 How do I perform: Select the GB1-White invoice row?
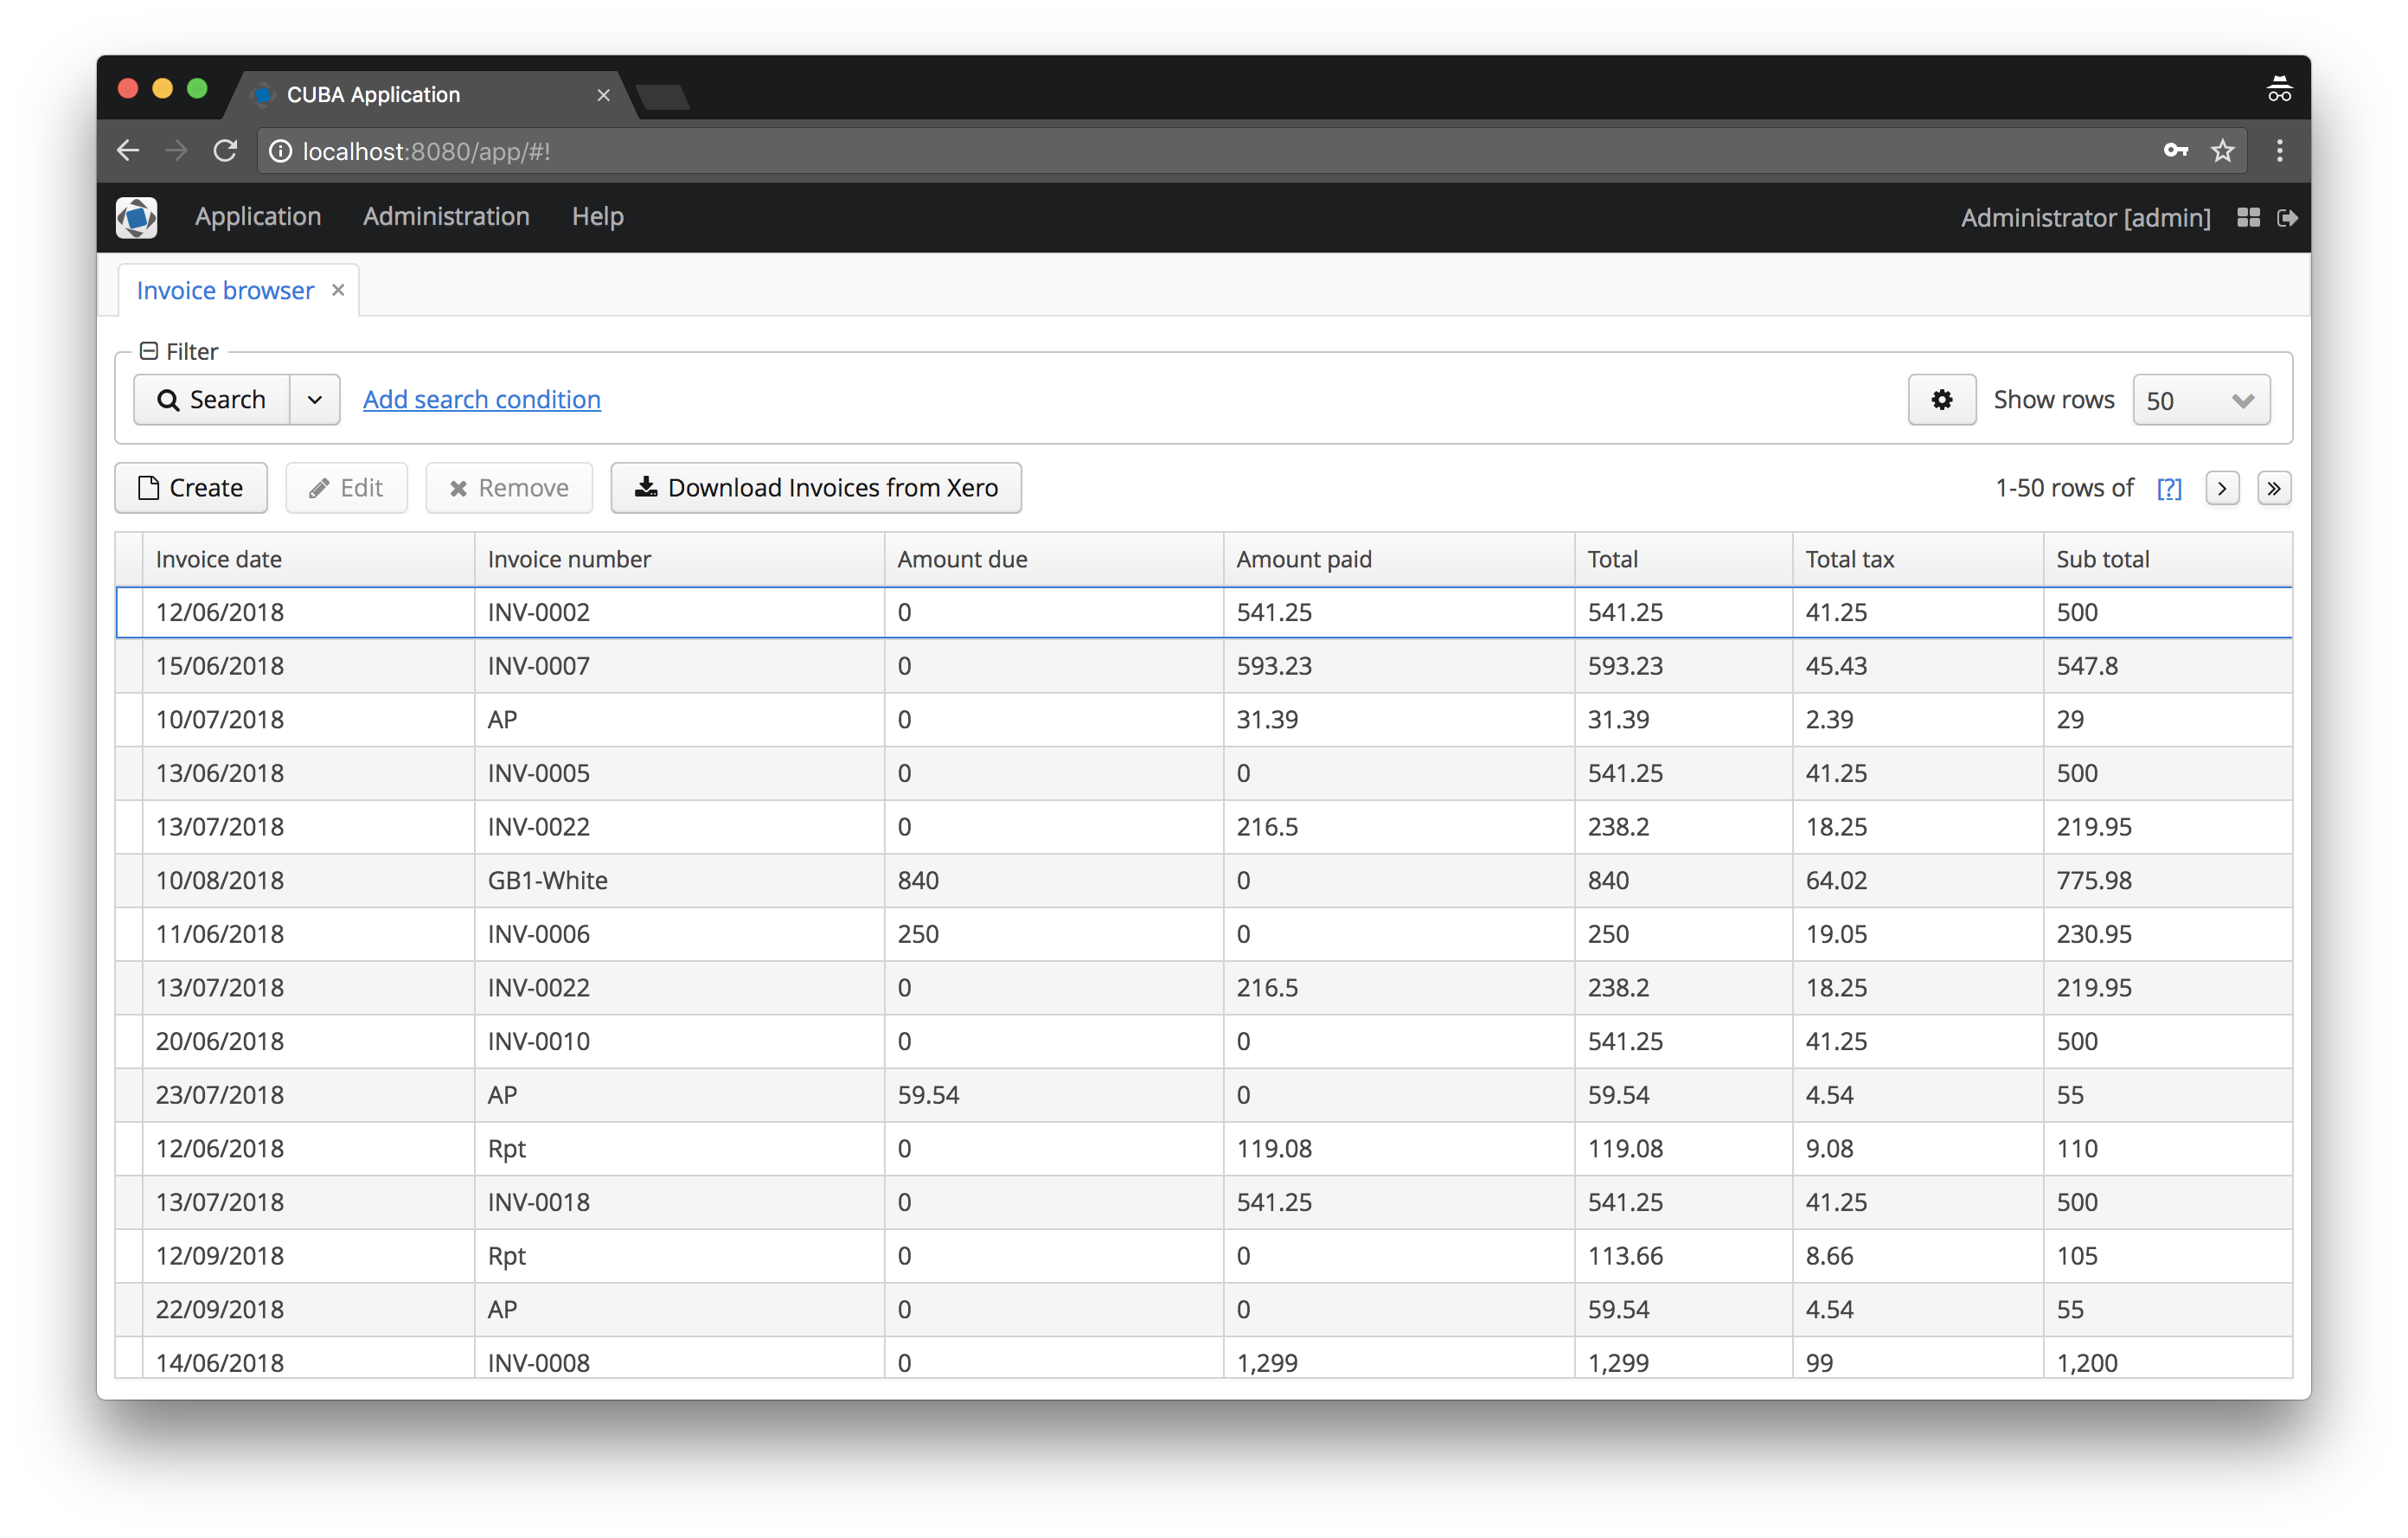click(x=547, y=880)
